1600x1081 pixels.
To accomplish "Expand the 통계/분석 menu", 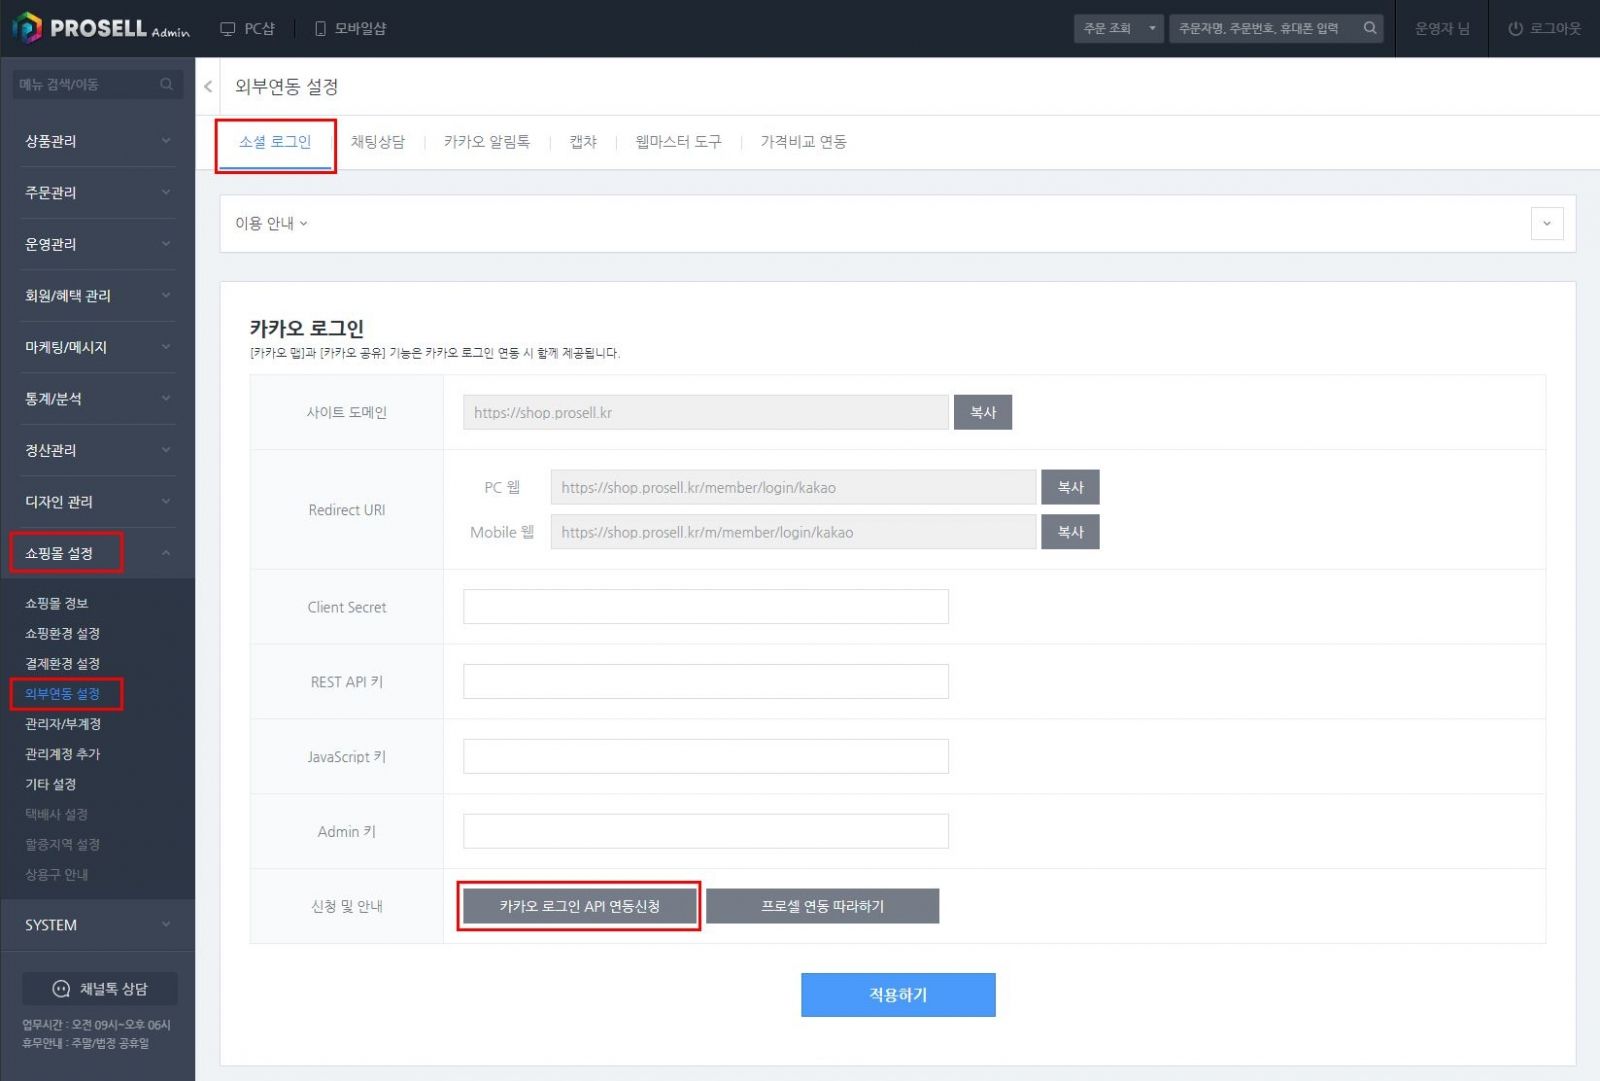I will [97, 398].
